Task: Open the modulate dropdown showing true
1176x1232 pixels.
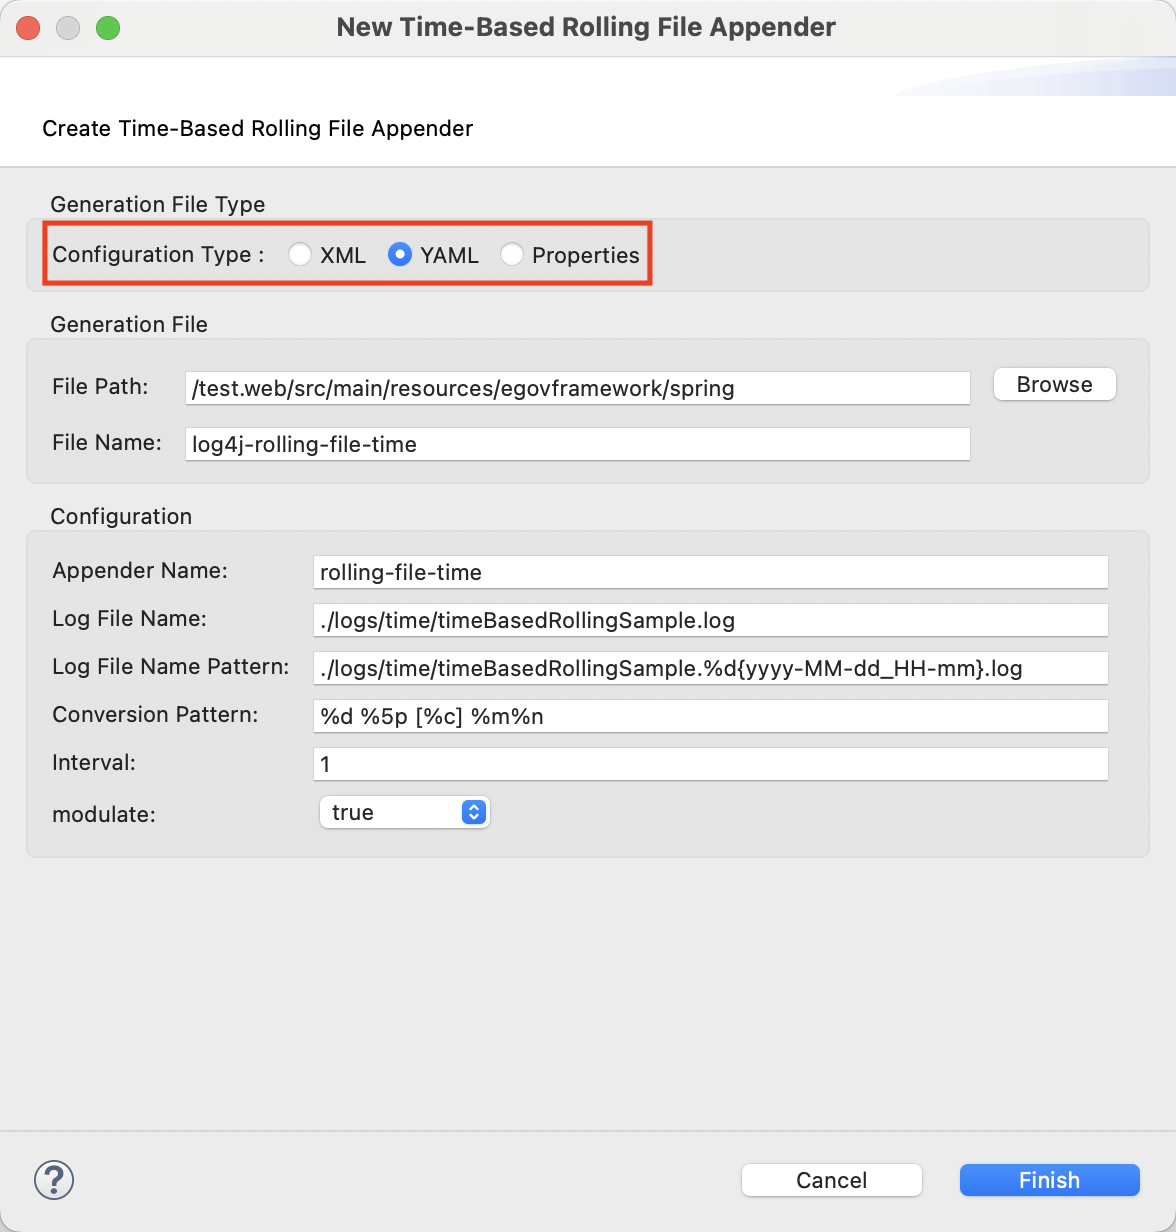Action: pos(404,812)
